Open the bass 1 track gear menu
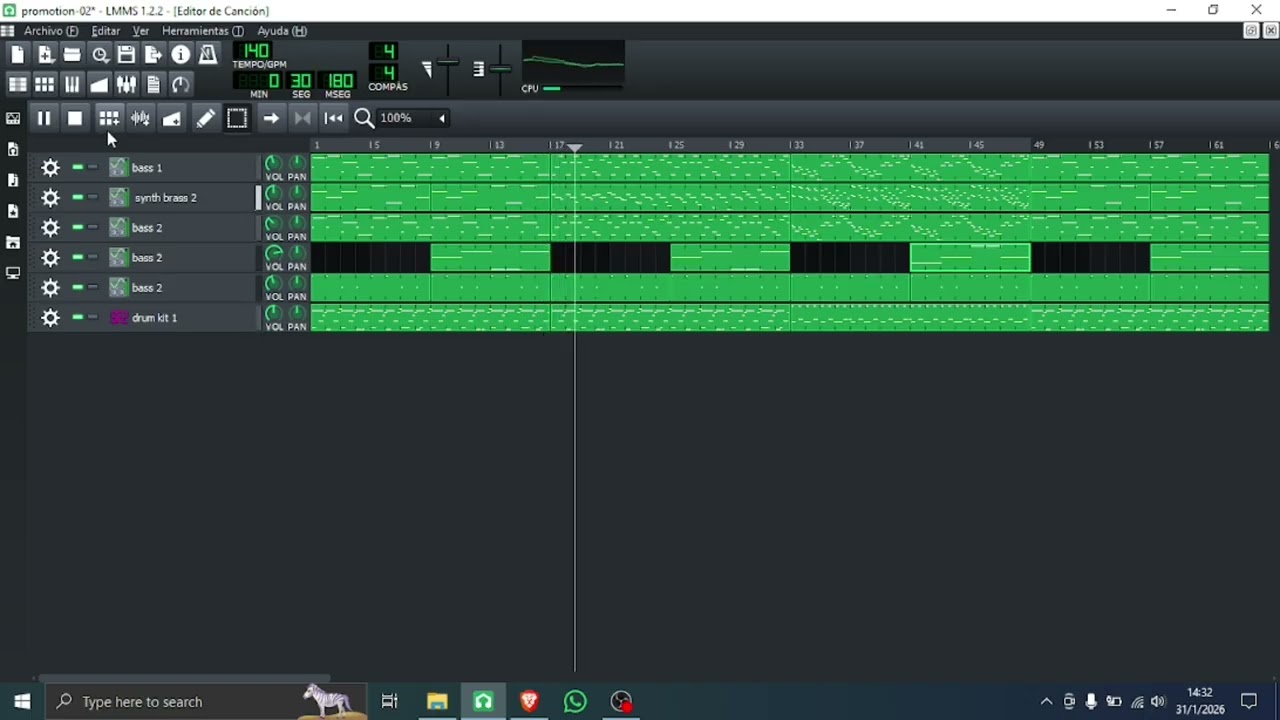1280x720 pixels. (x=50, y=168)
